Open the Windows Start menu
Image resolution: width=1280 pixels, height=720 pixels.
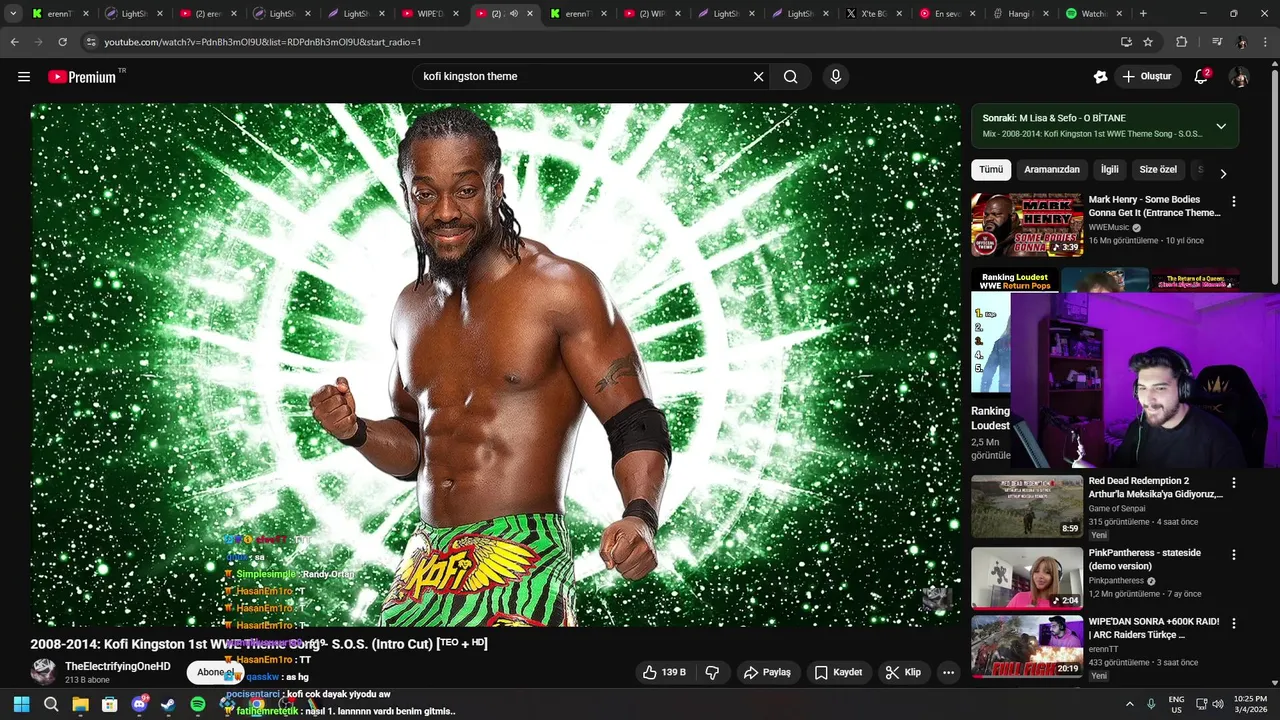coord(21,704)
